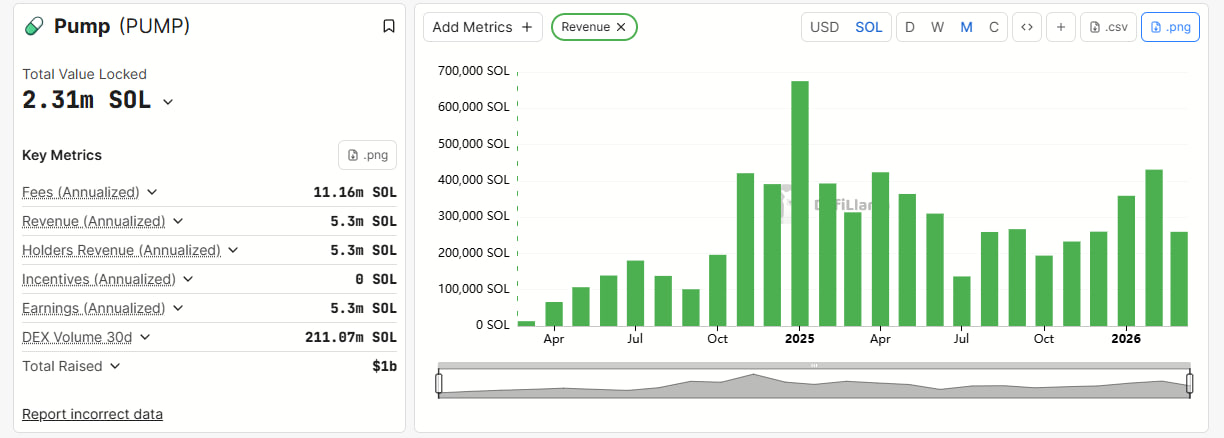Click the embed chart code icon

(1026, 27)
